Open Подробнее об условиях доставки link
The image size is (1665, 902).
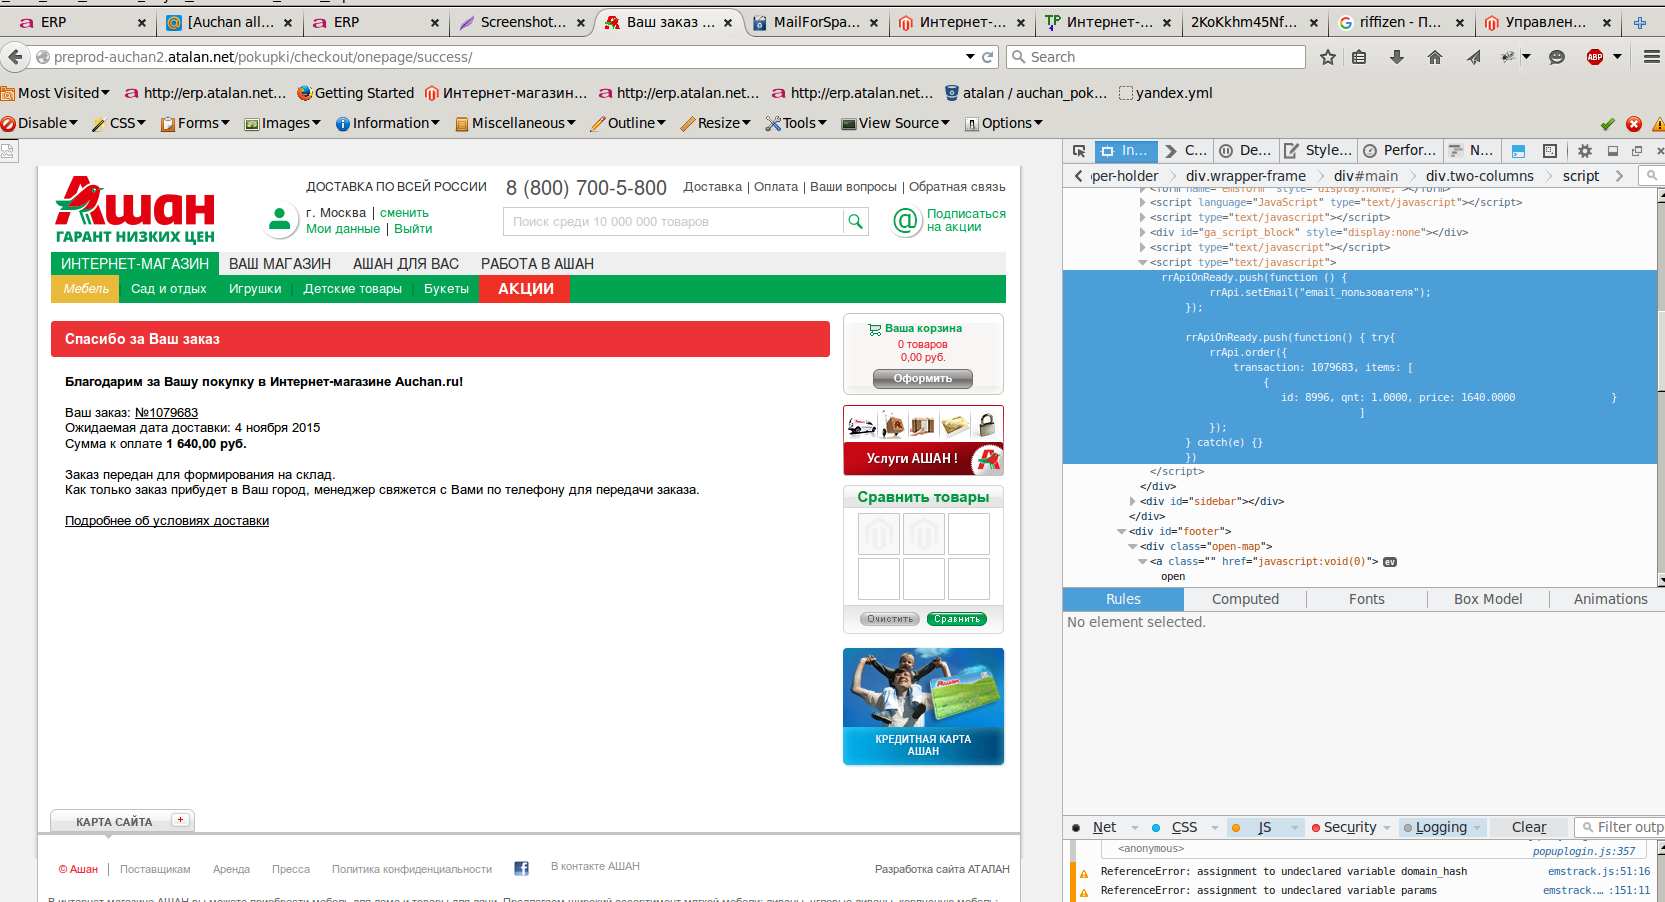[x=167, y=520]
